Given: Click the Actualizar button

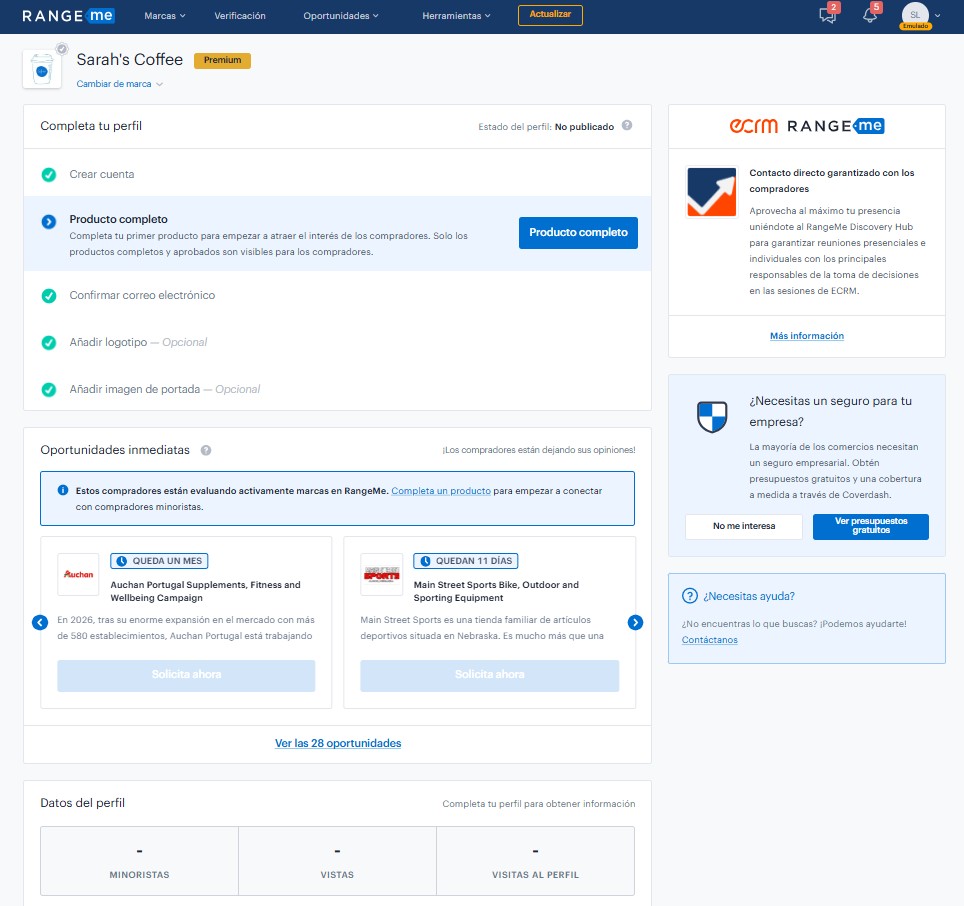Looking at the screenshot, I should [x=550, y=15].
